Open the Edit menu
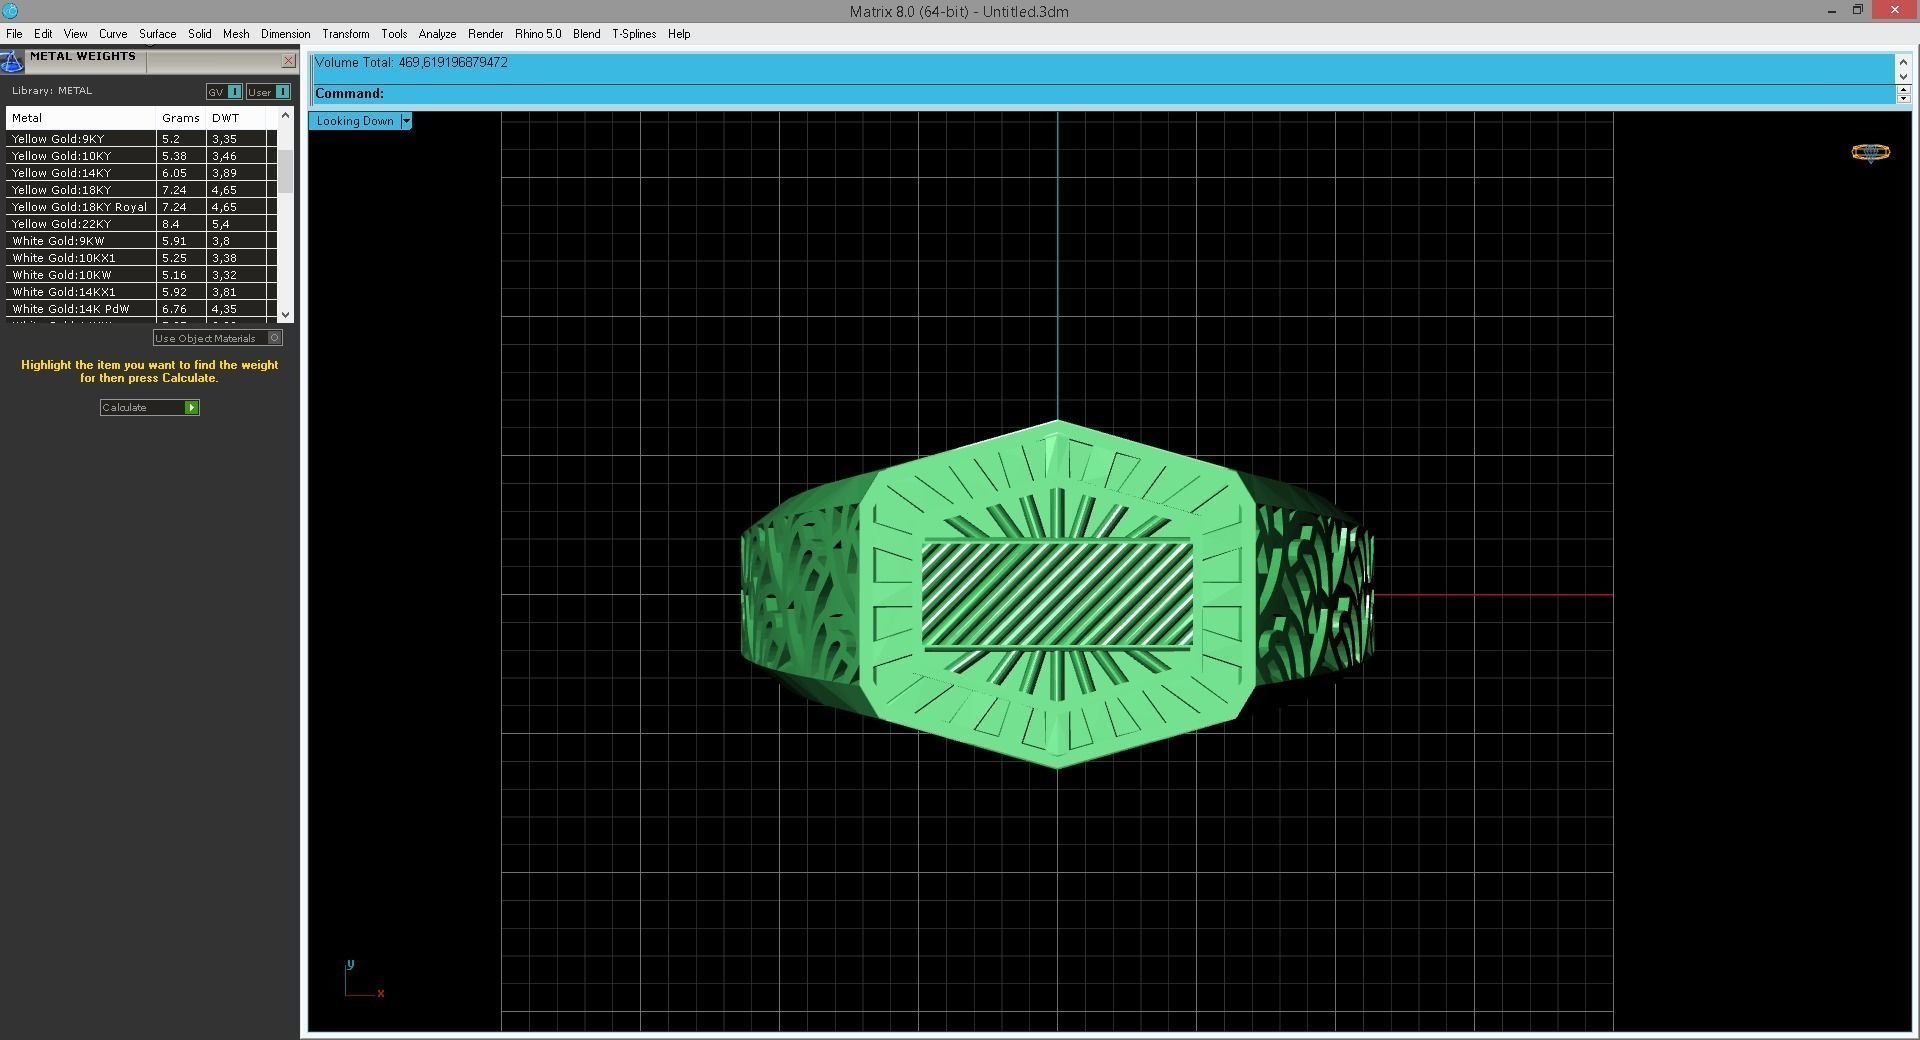1920x1040 pixels. point(43,34)
